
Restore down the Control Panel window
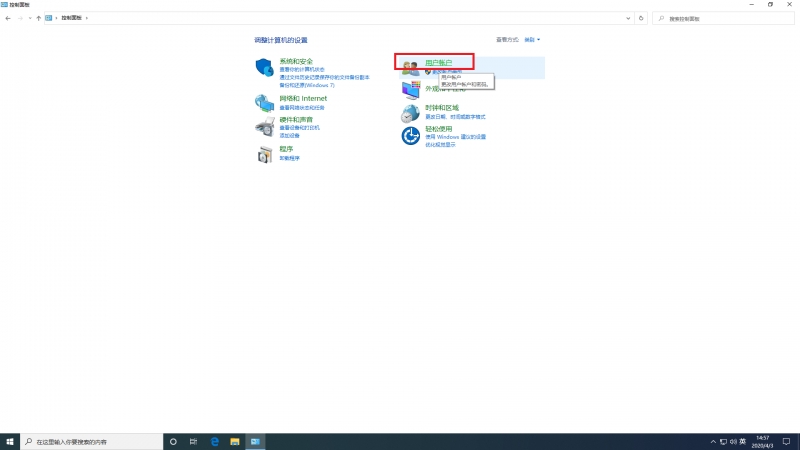pyautogui.click(x=770, y=5)
